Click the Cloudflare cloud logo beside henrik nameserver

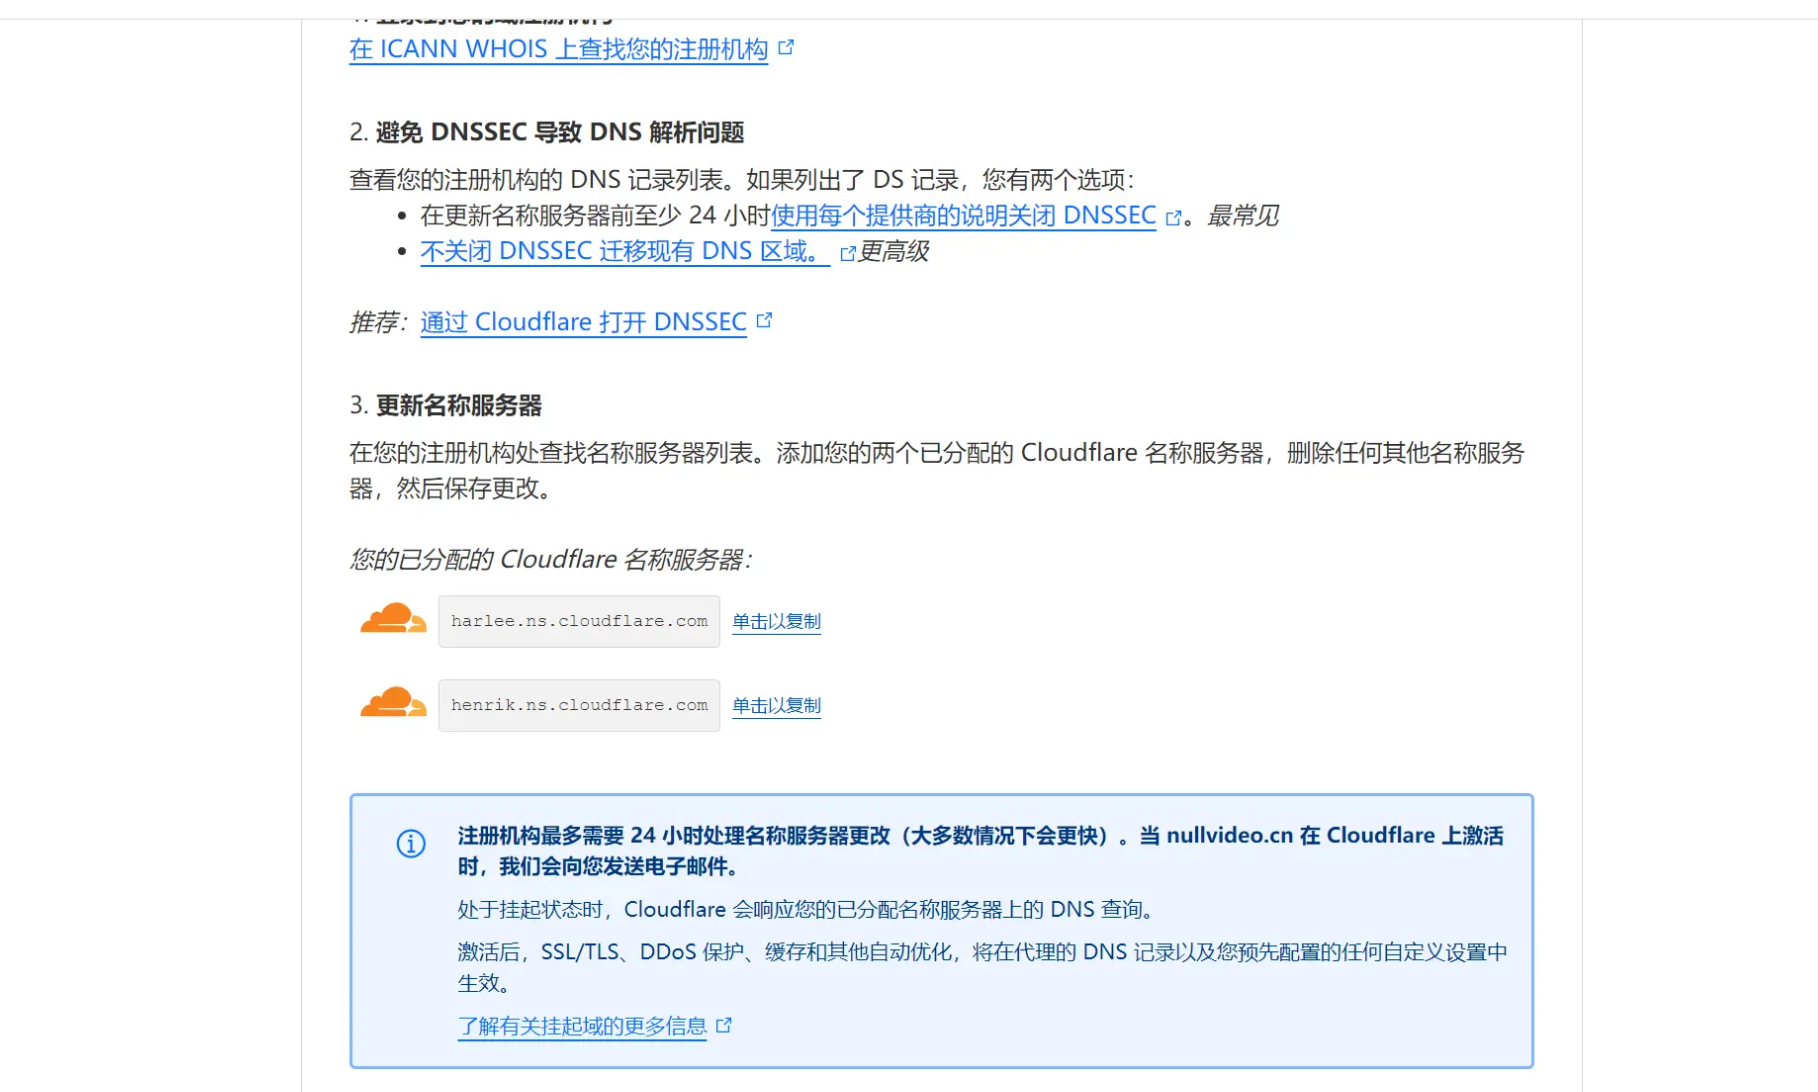pyautogui.click(x=392, y=704)
